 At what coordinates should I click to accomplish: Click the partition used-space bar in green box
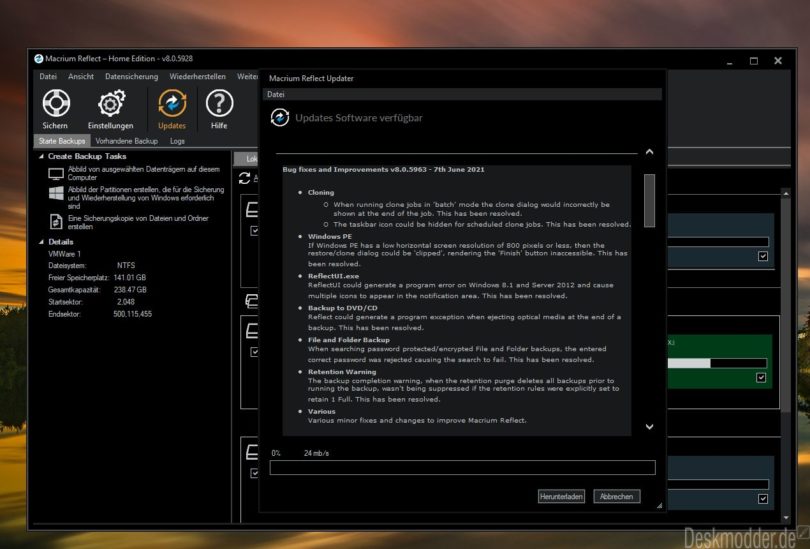(x=717, y=364)
